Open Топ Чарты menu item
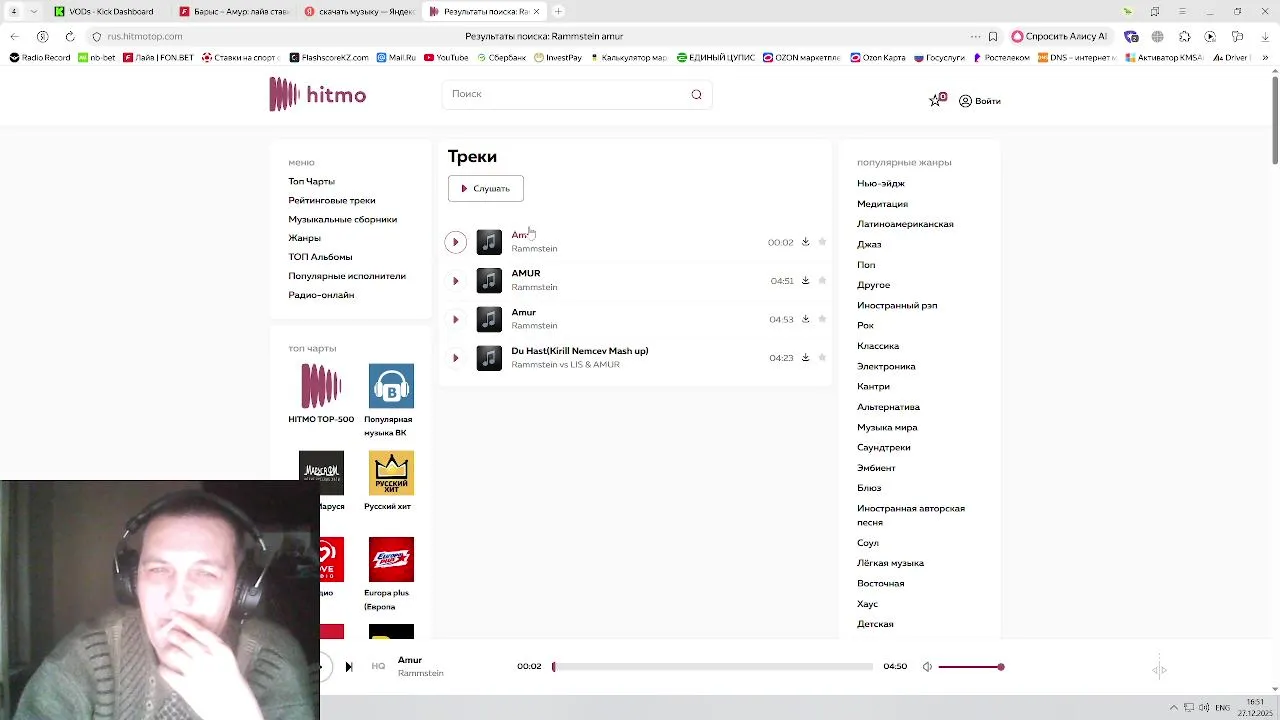 (311, 181)
